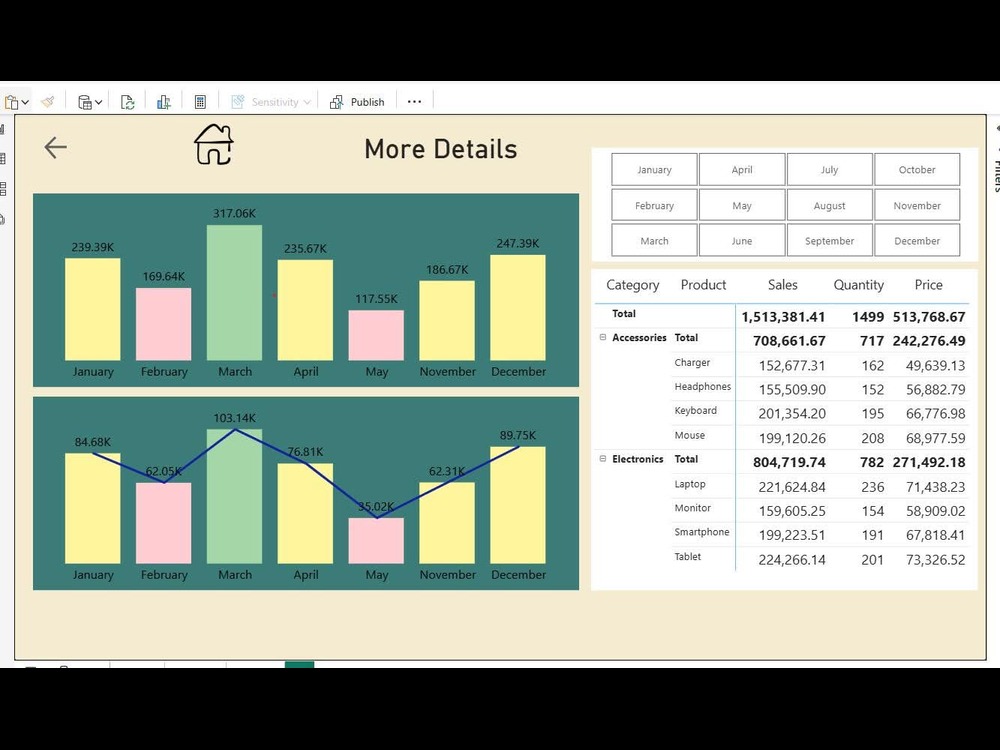Select February in the month slicer
1000x750 pixels.
[x=654, y=205]
